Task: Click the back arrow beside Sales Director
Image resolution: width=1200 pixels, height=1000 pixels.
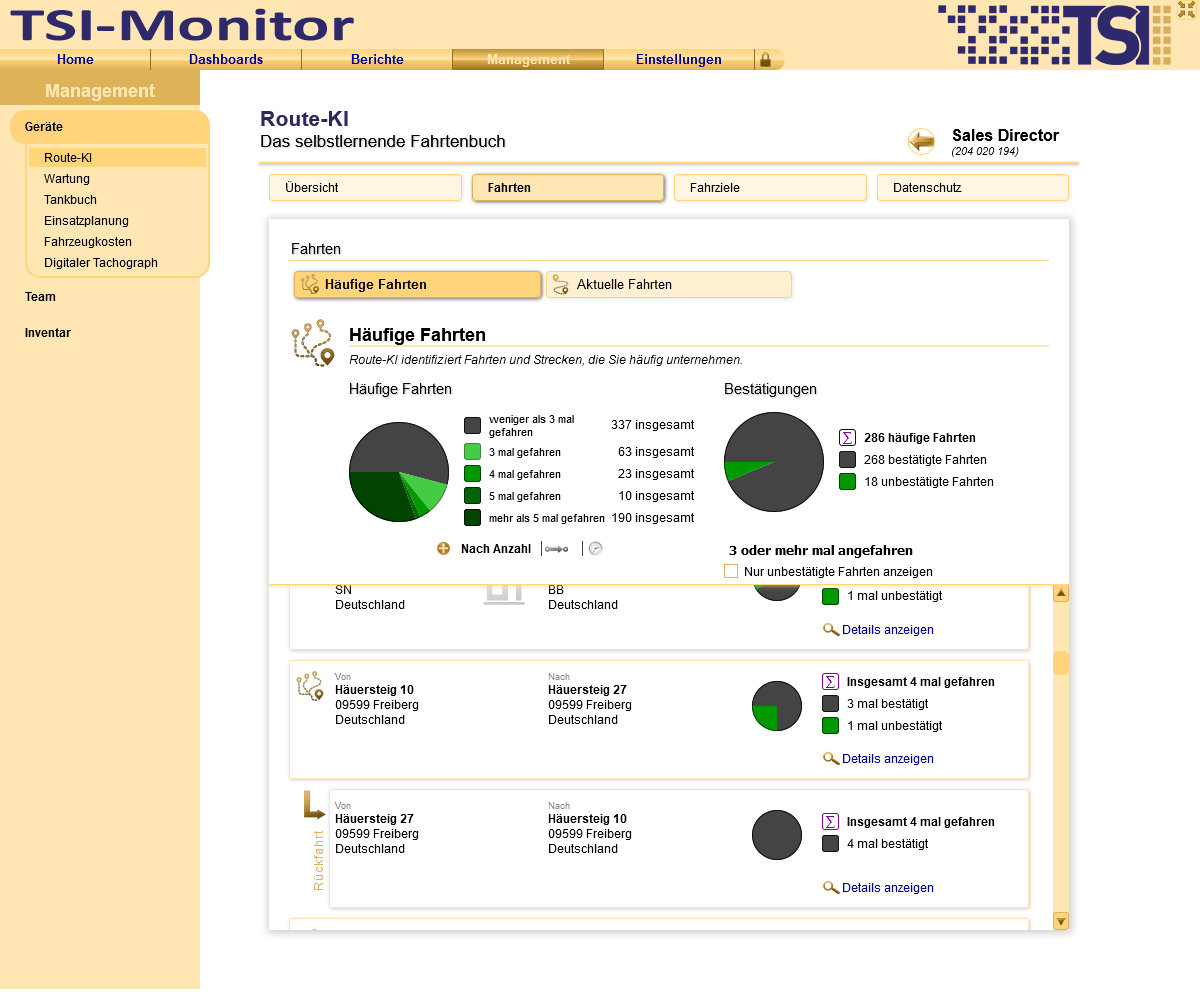Action: [921, 142]
